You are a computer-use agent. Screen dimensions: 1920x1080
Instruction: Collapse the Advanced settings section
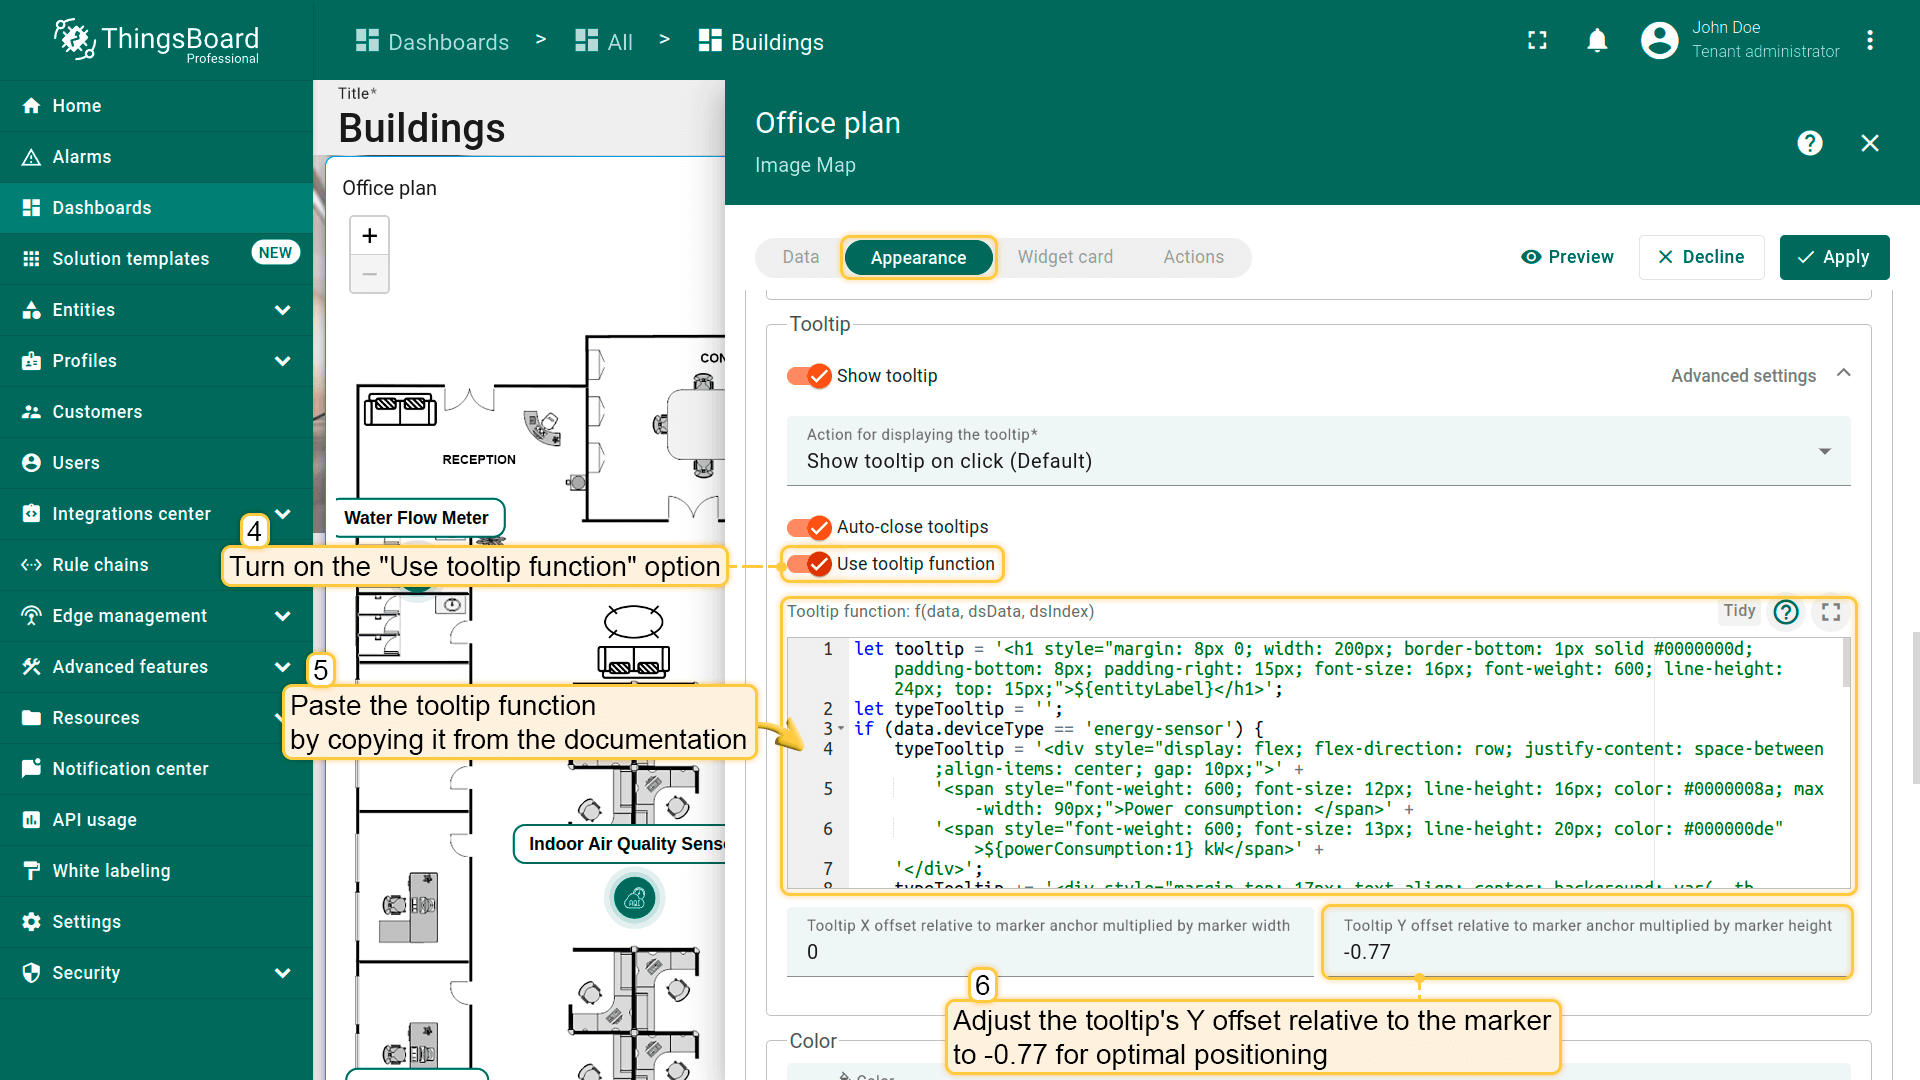click(1843, 374)
